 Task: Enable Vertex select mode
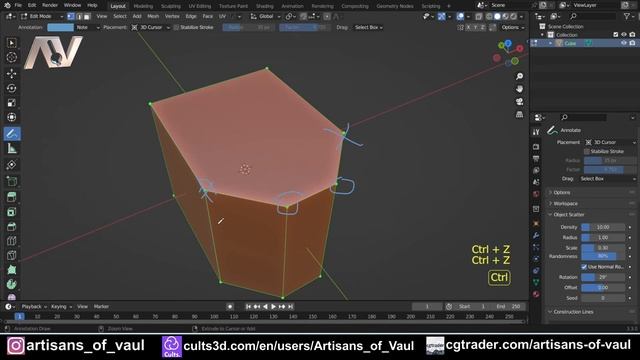coord(71,16)
